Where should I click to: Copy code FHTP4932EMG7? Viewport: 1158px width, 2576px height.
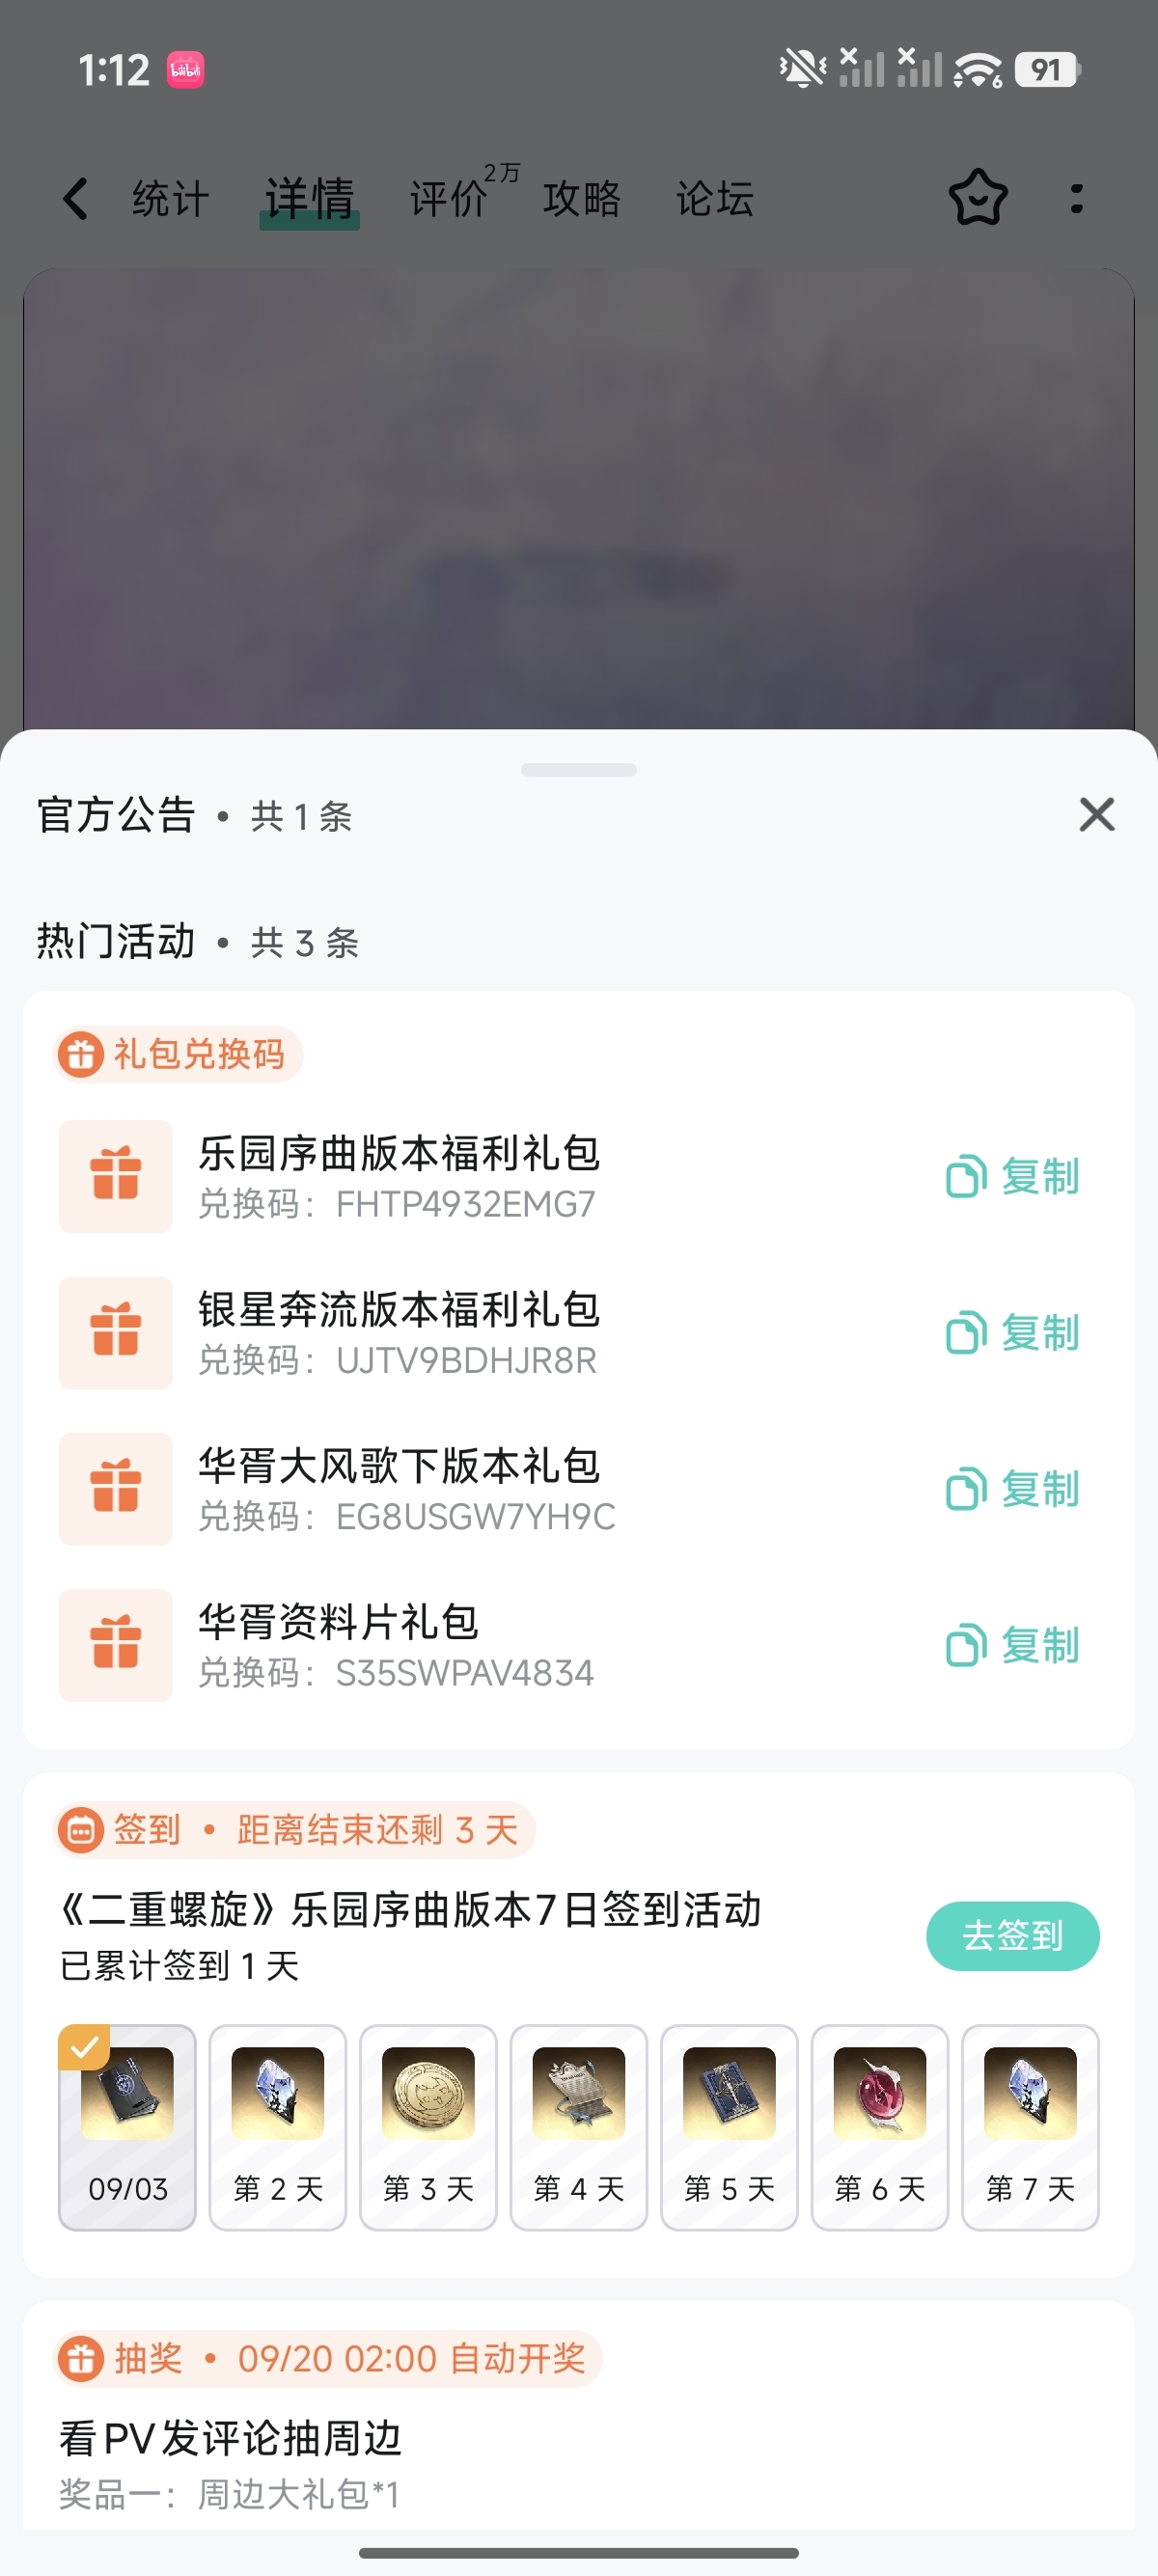(1013, 1176)
